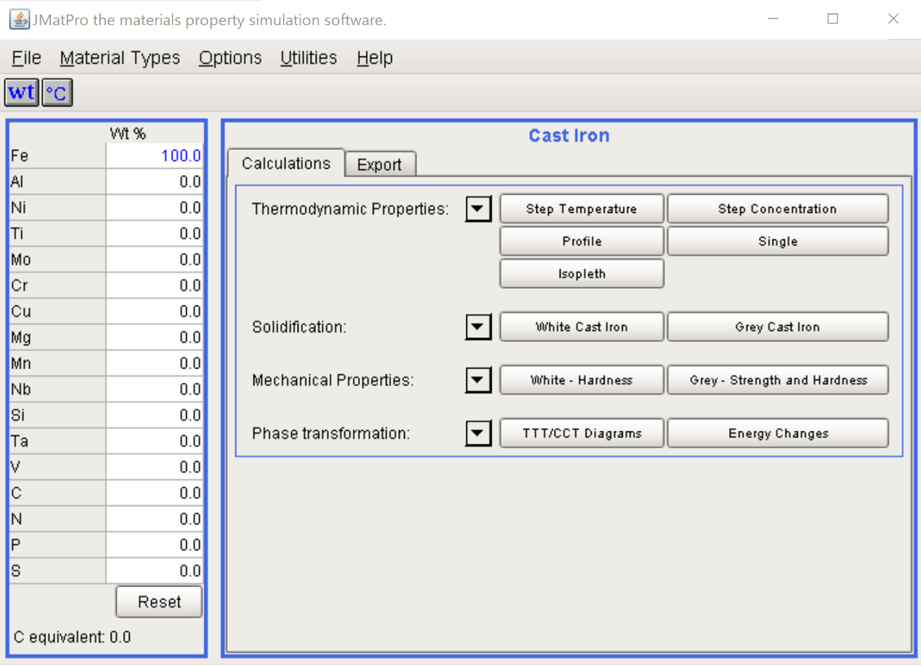Minimize the JMatPro window
This screenshot has width=921, height=665.
point(773,19)
